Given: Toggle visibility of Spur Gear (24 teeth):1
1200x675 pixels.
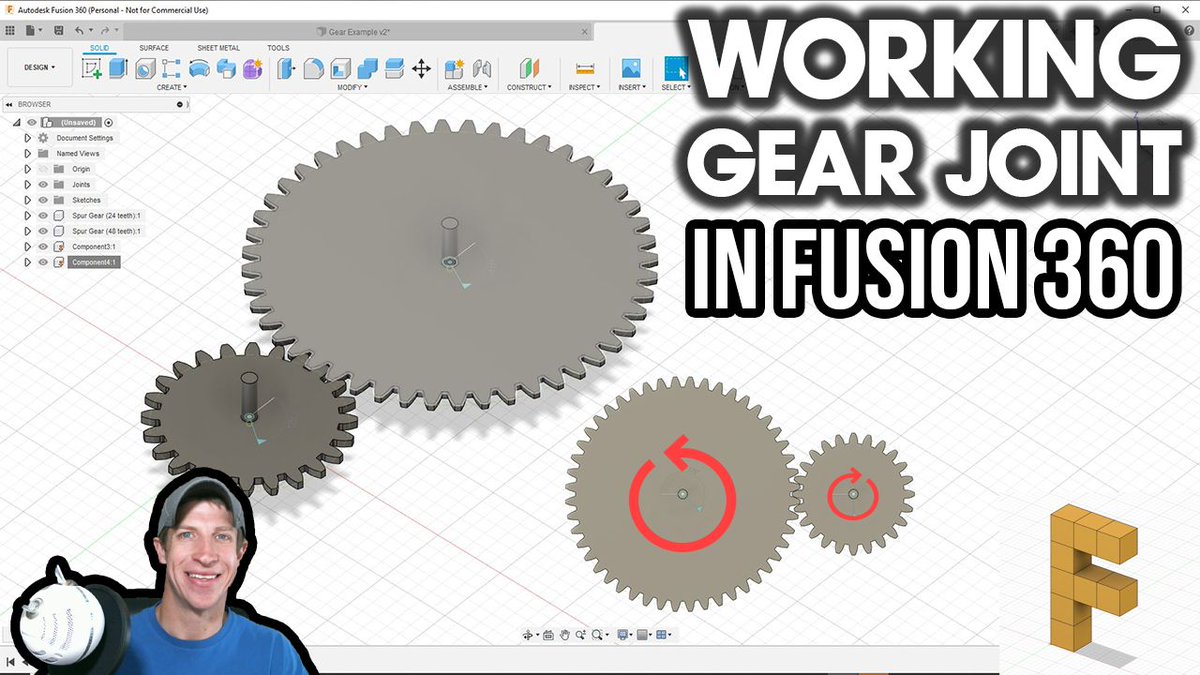Looking at the screenshot, I should pyautogui.click(x=43, y=215).
